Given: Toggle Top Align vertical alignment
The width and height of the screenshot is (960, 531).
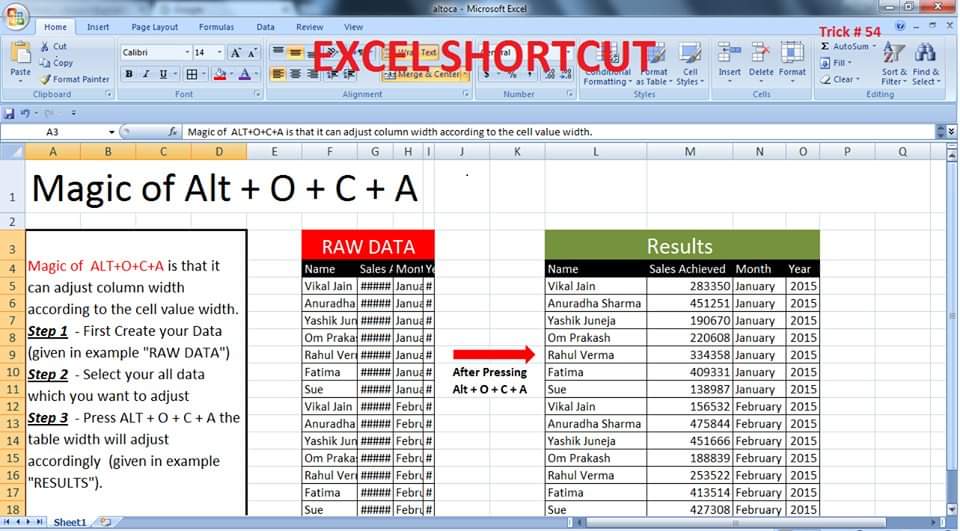Looking at the screenshot, I should (278, 52).
